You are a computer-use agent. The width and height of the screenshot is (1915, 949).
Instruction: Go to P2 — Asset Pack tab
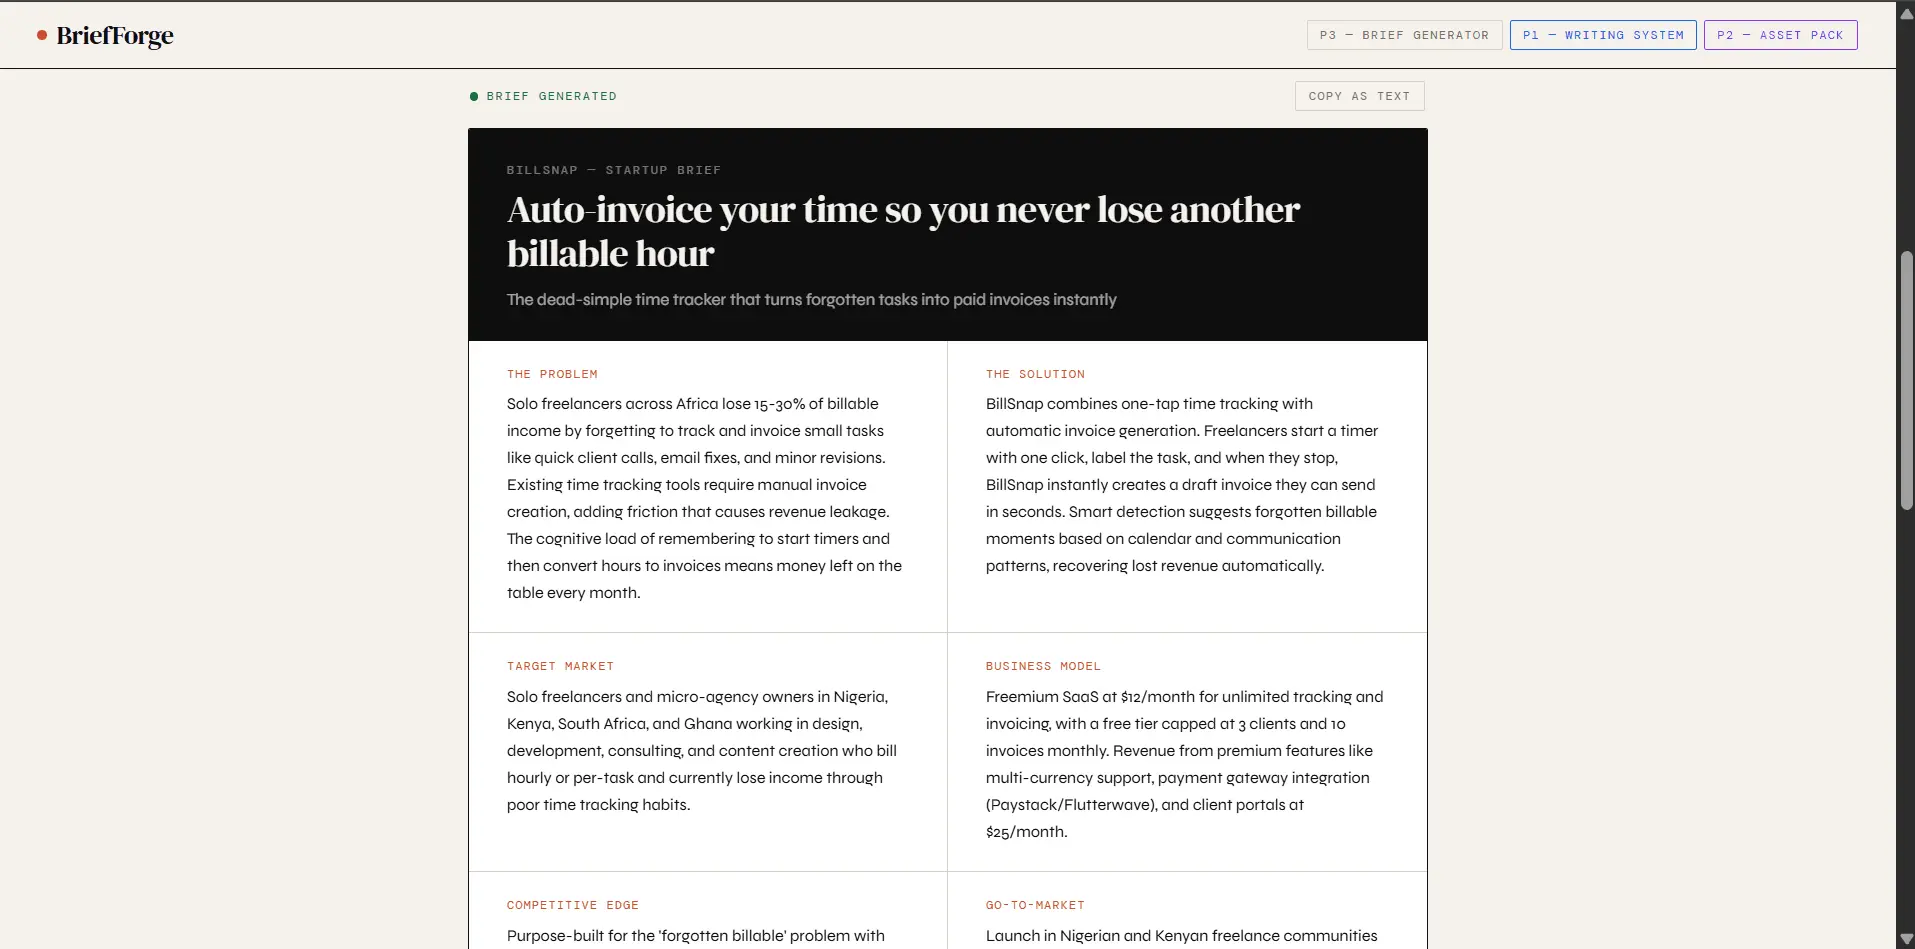coord(1780,35)
